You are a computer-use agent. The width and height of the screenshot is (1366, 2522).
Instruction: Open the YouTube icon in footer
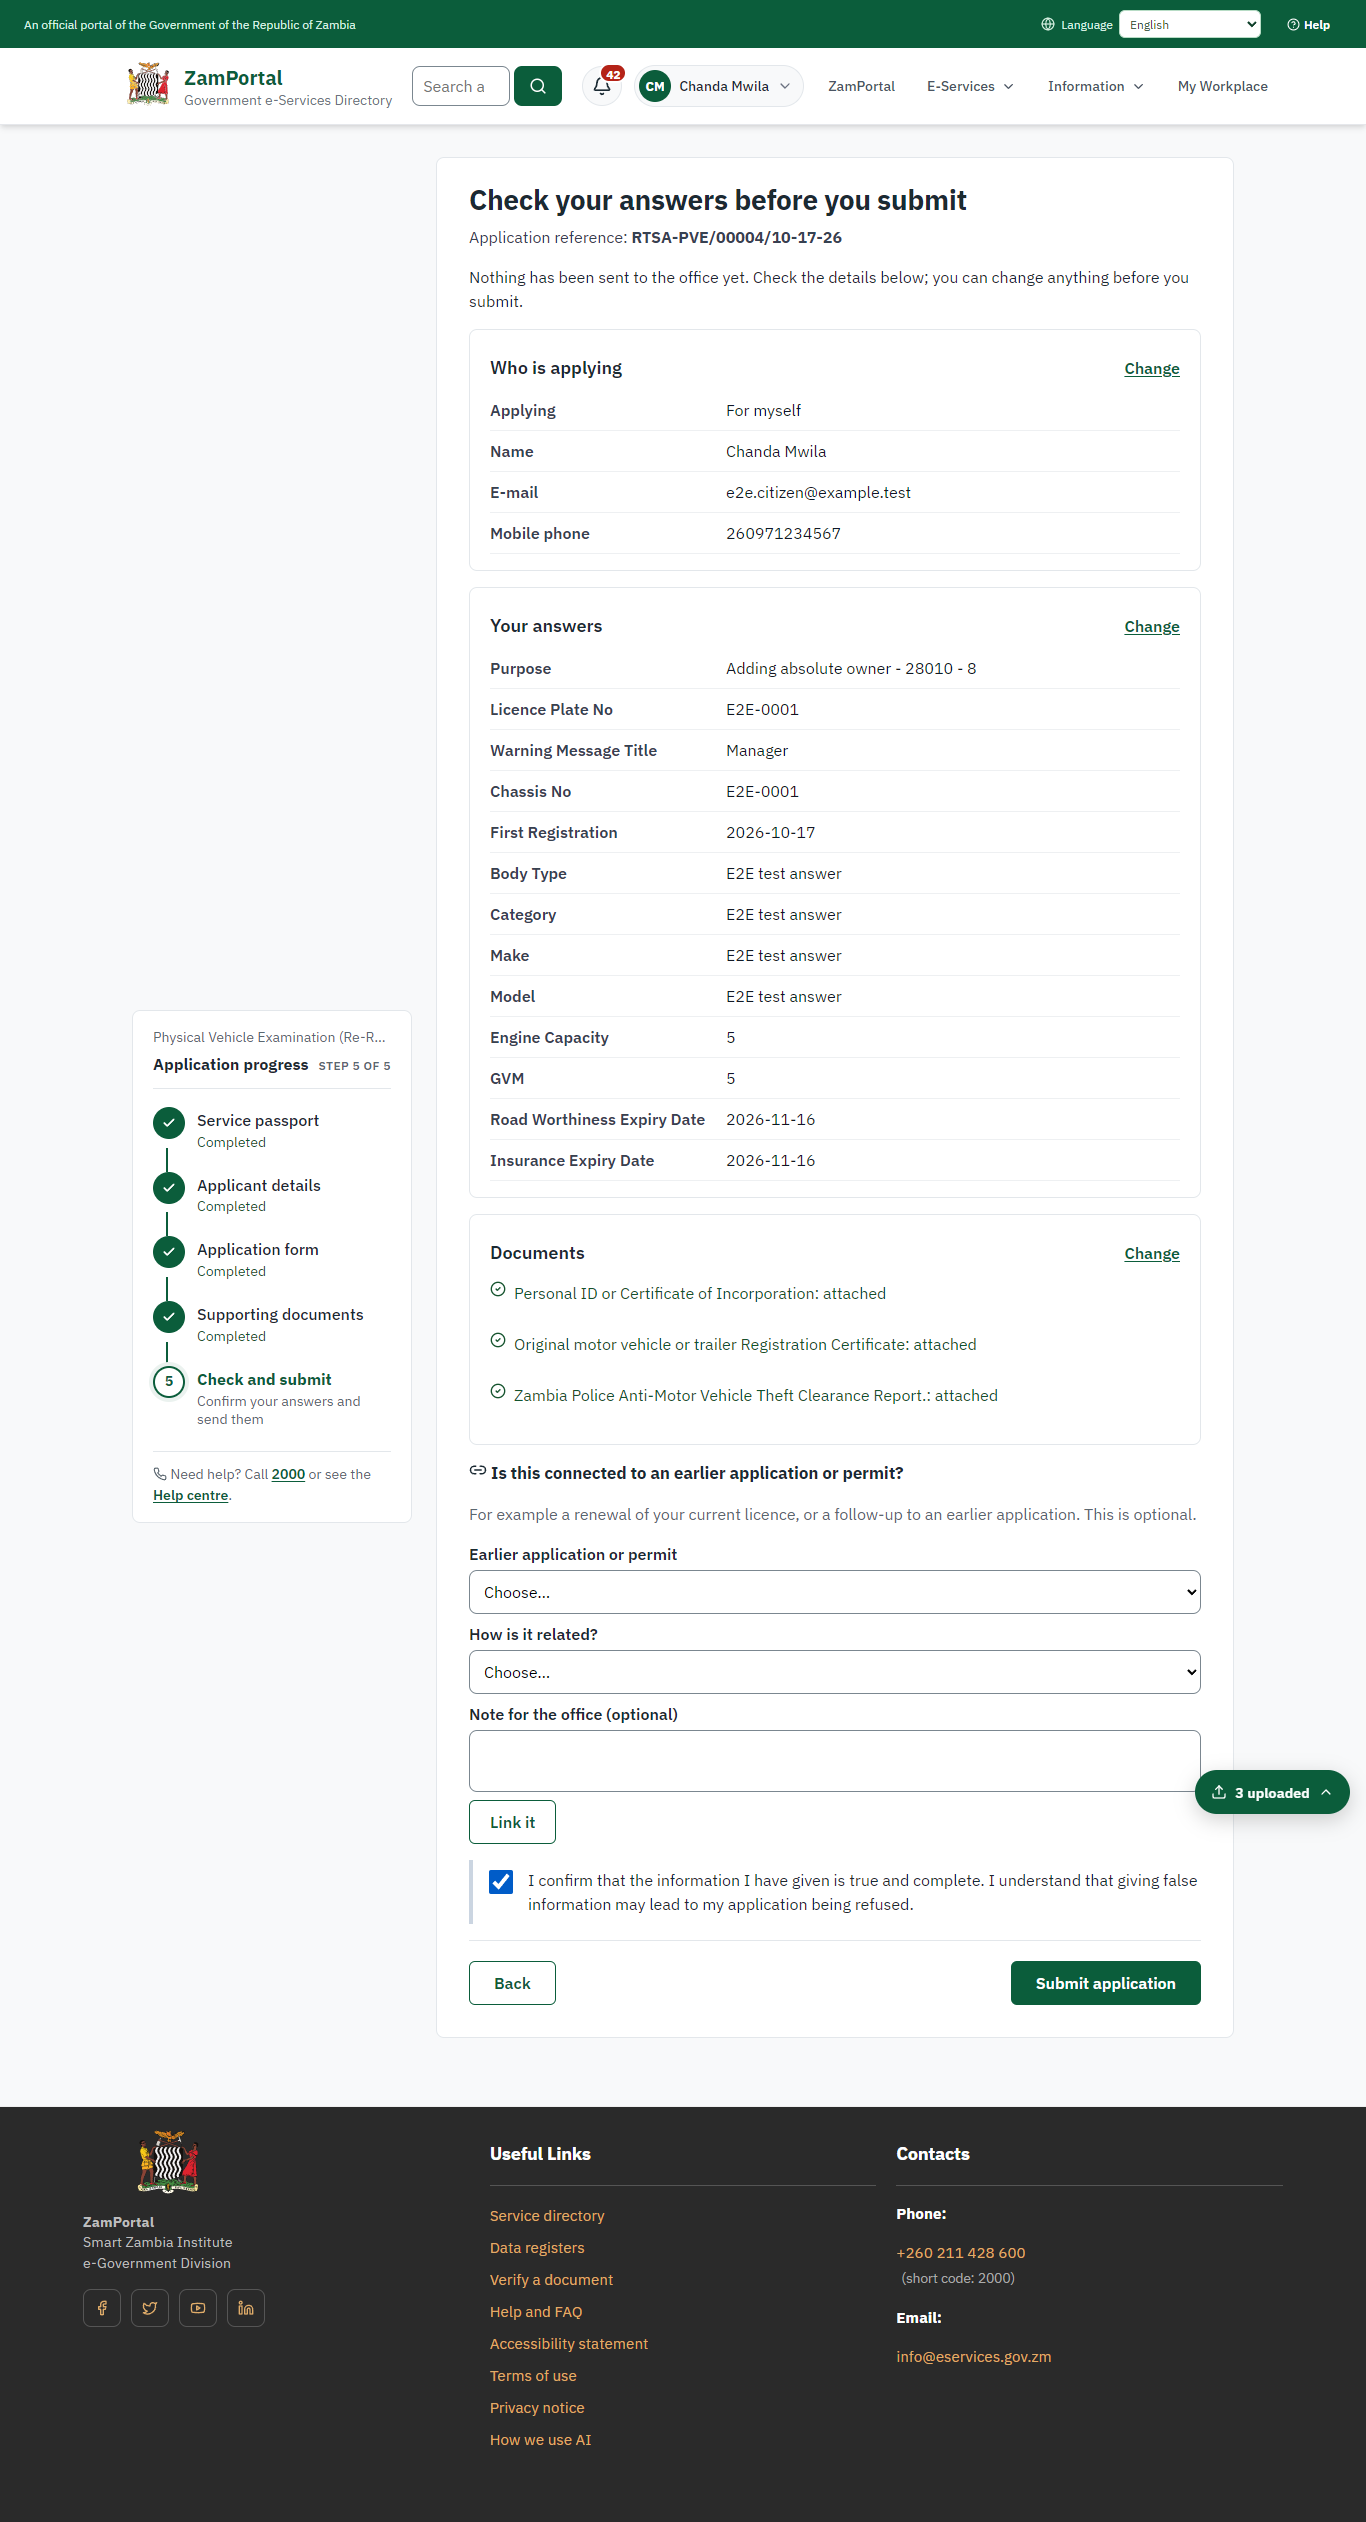pyautogui.click(x=198, y=2308)
